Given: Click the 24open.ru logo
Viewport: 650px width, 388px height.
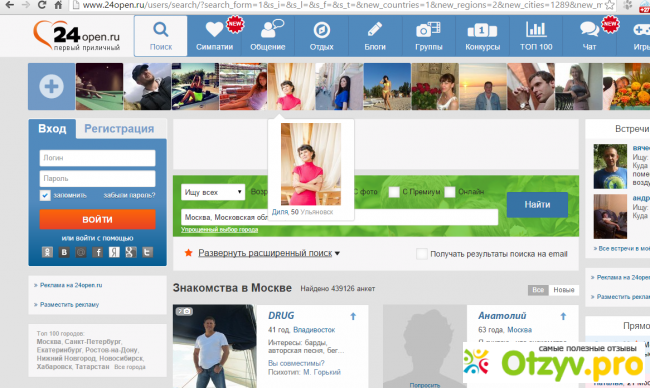Looking at the screenshot, I should point(77,36).
